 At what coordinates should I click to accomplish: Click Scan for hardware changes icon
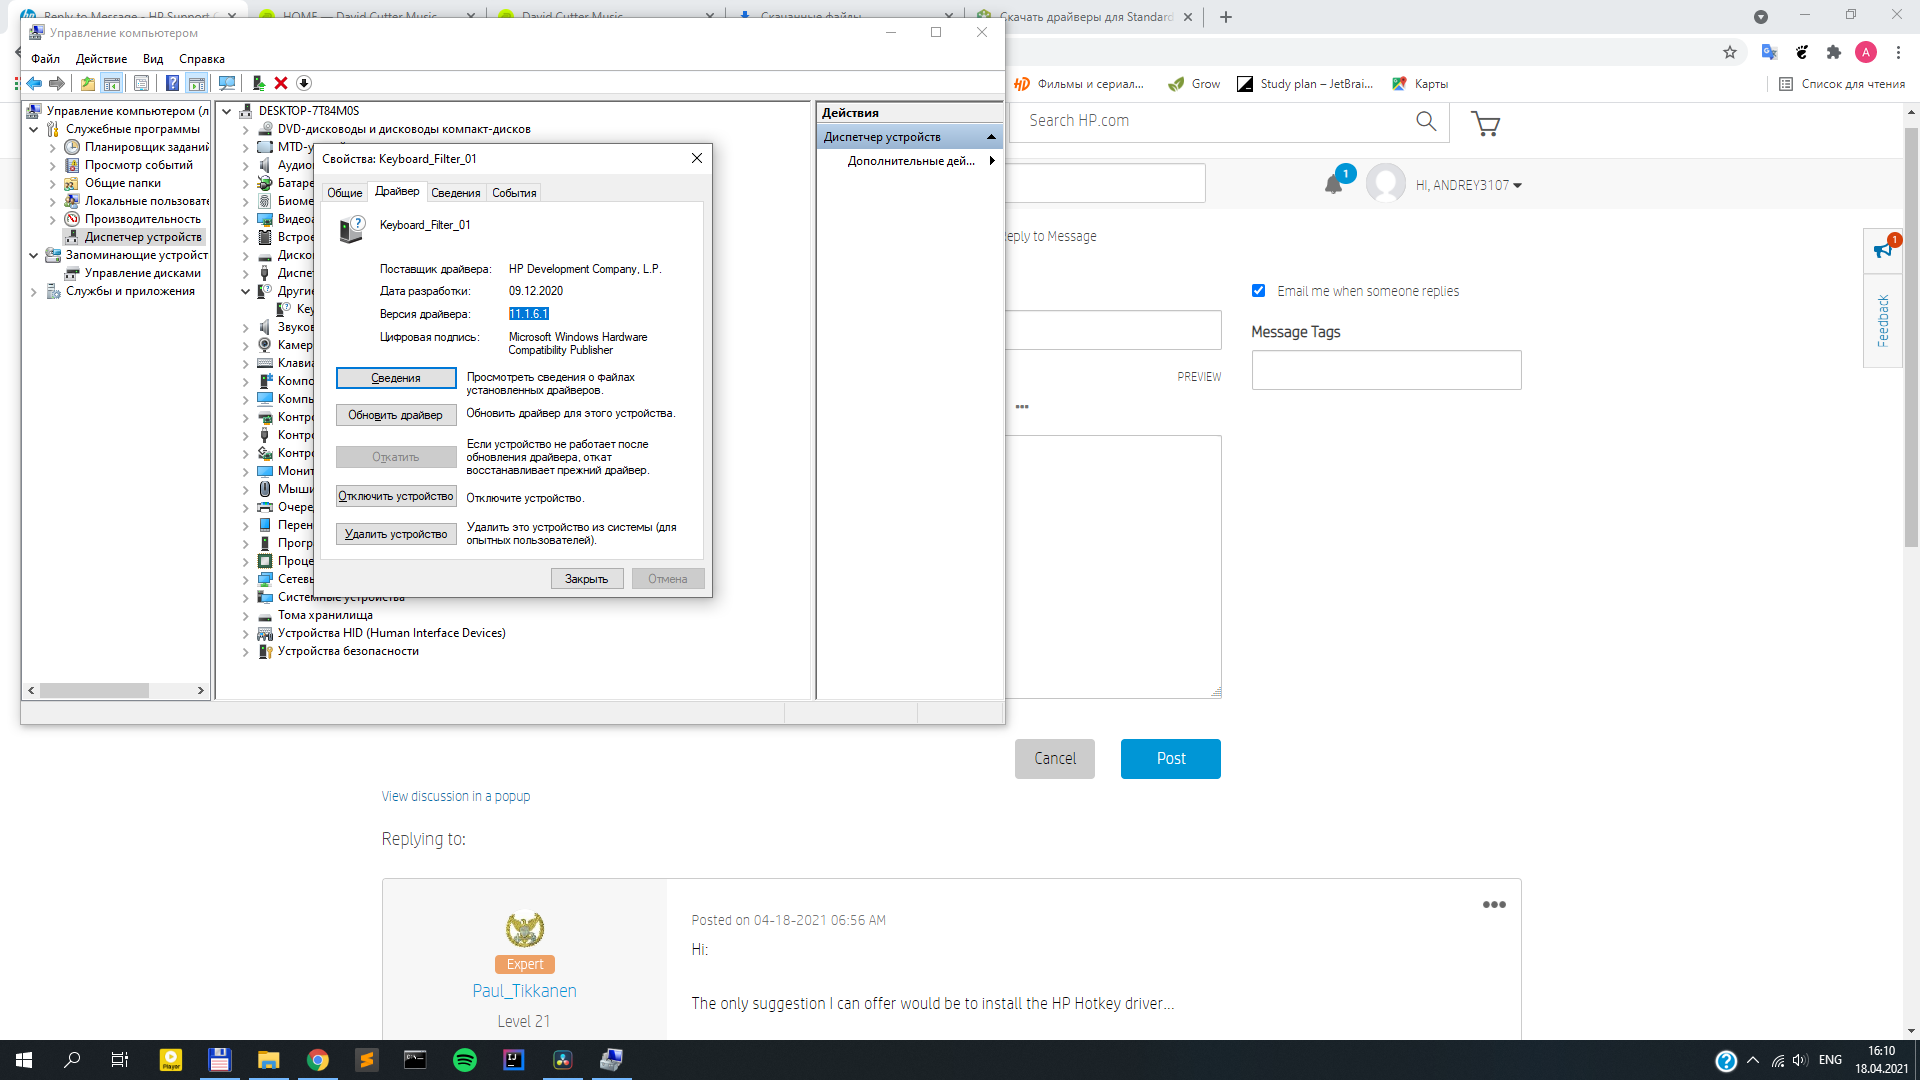(x=227, y=84)
